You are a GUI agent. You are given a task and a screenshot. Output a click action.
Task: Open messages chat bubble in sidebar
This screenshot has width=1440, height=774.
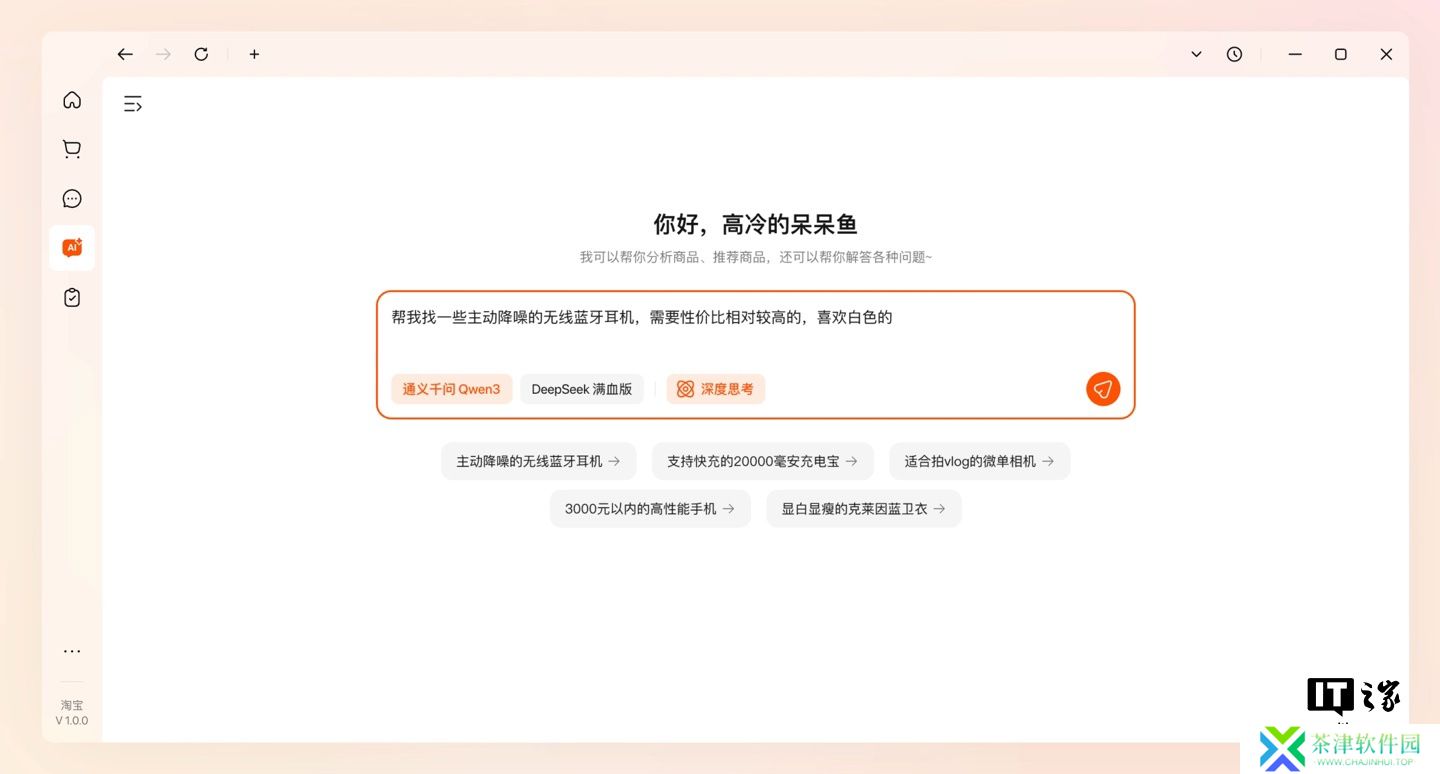[72, 199]
